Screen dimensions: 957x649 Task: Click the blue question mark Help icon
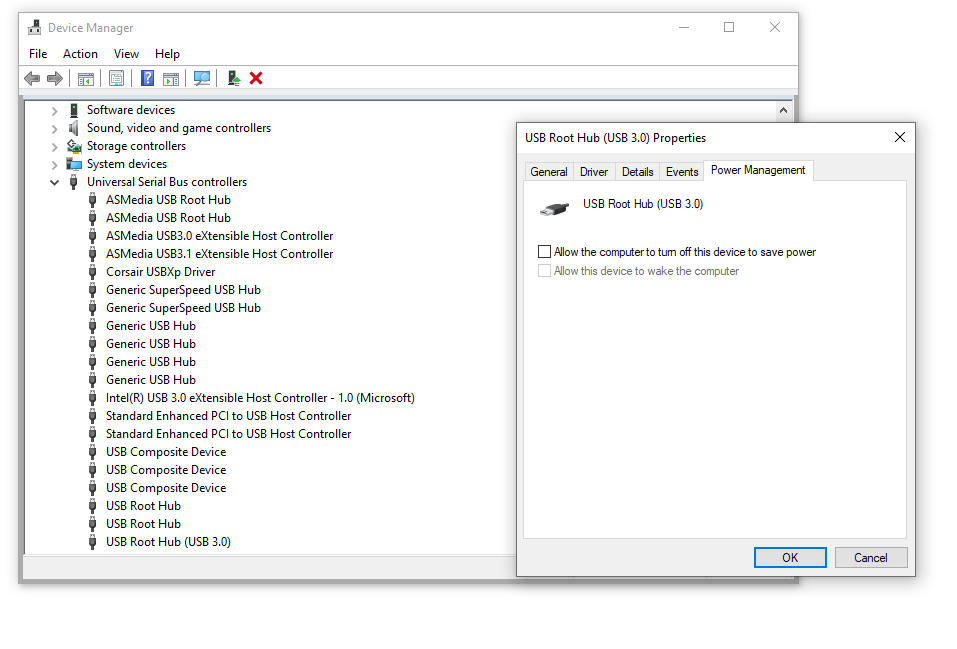tap(147, 78)
